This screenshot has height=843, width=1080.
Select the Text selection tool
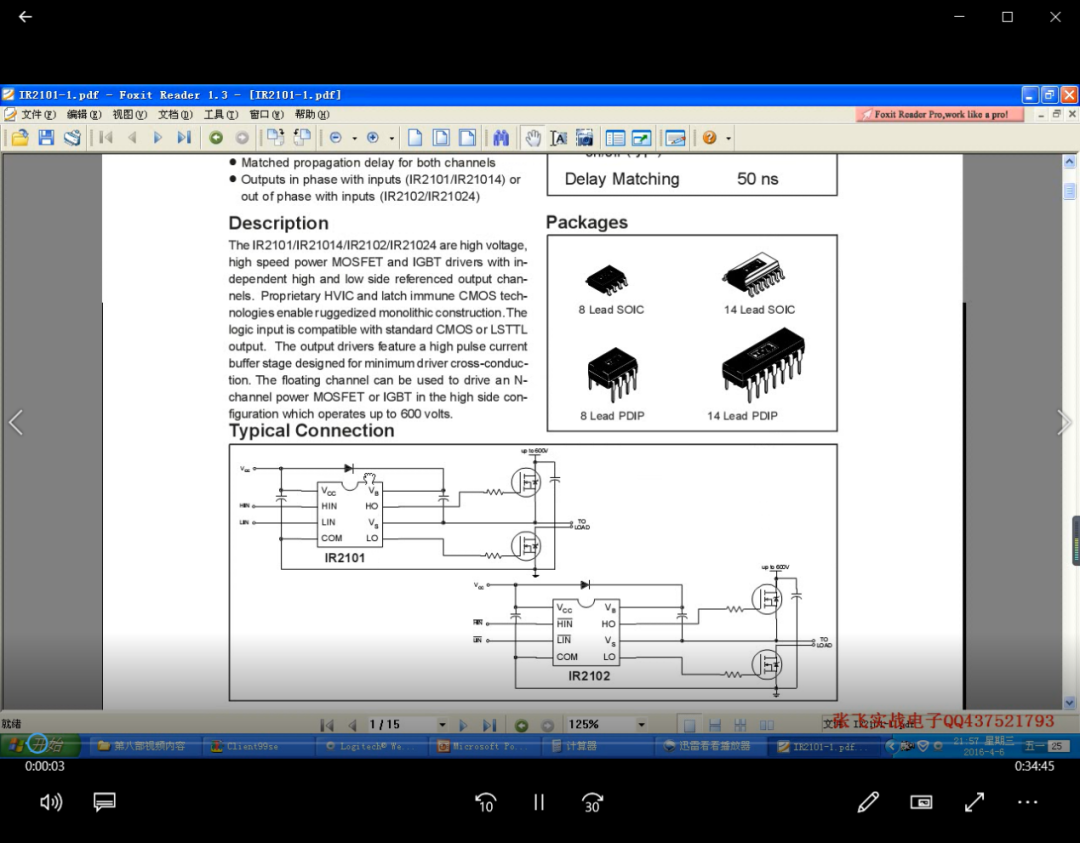(559, 138)
